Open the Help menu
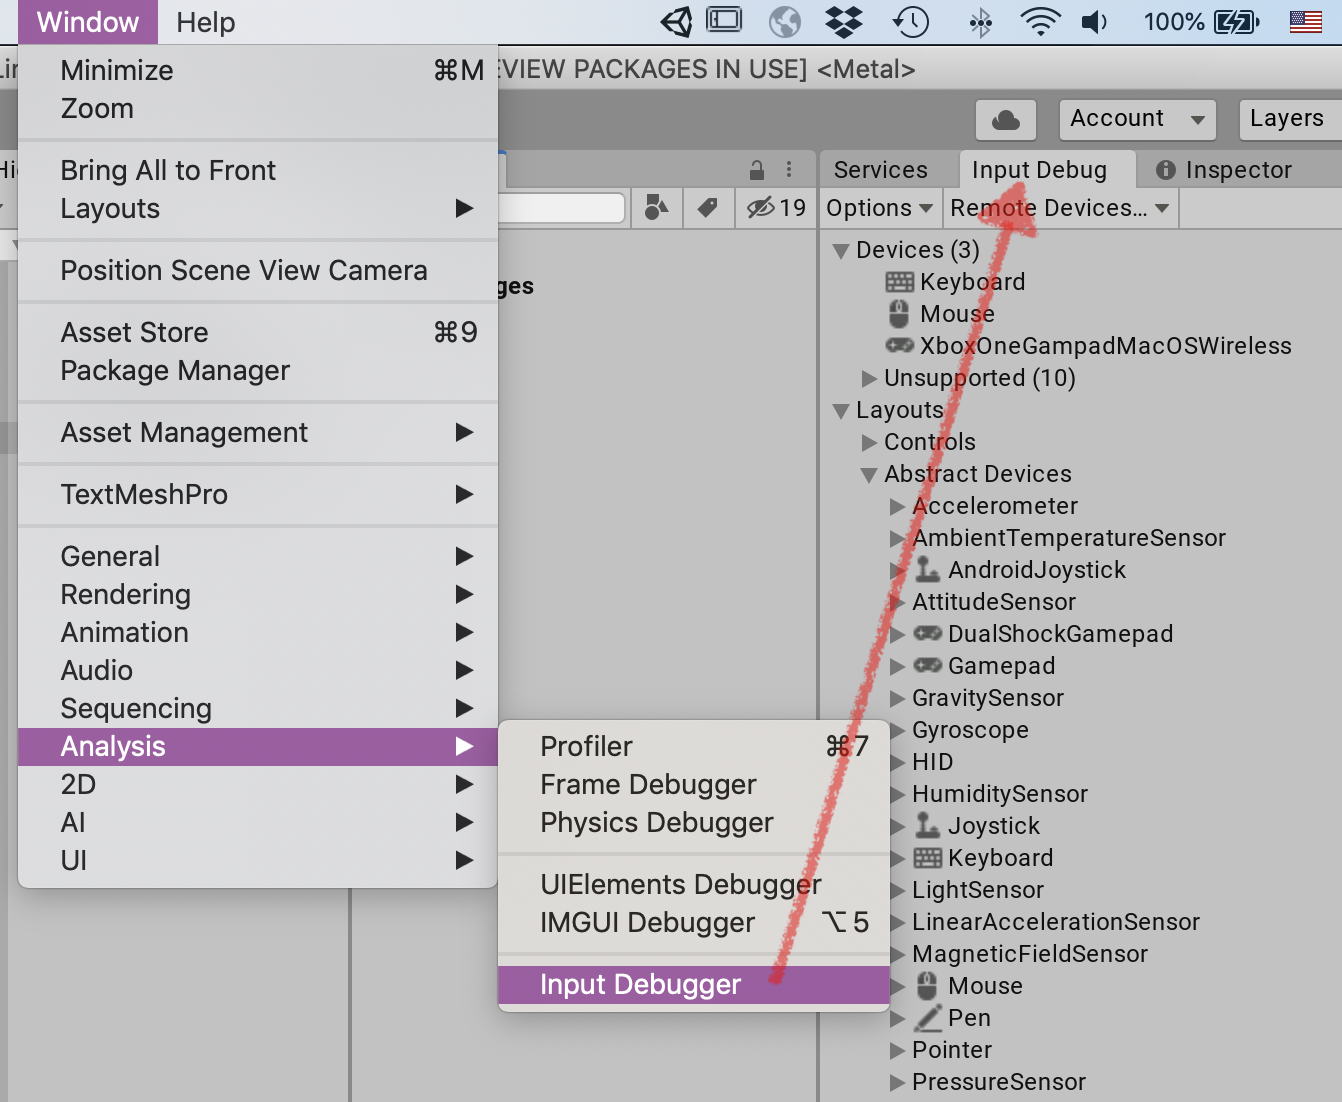Viewport: 1342px width, 1102px height. click(204, 22)
